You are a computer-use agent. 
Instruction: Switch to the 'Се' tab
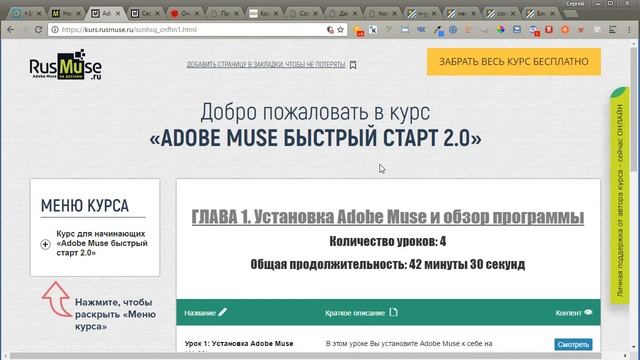145,13
